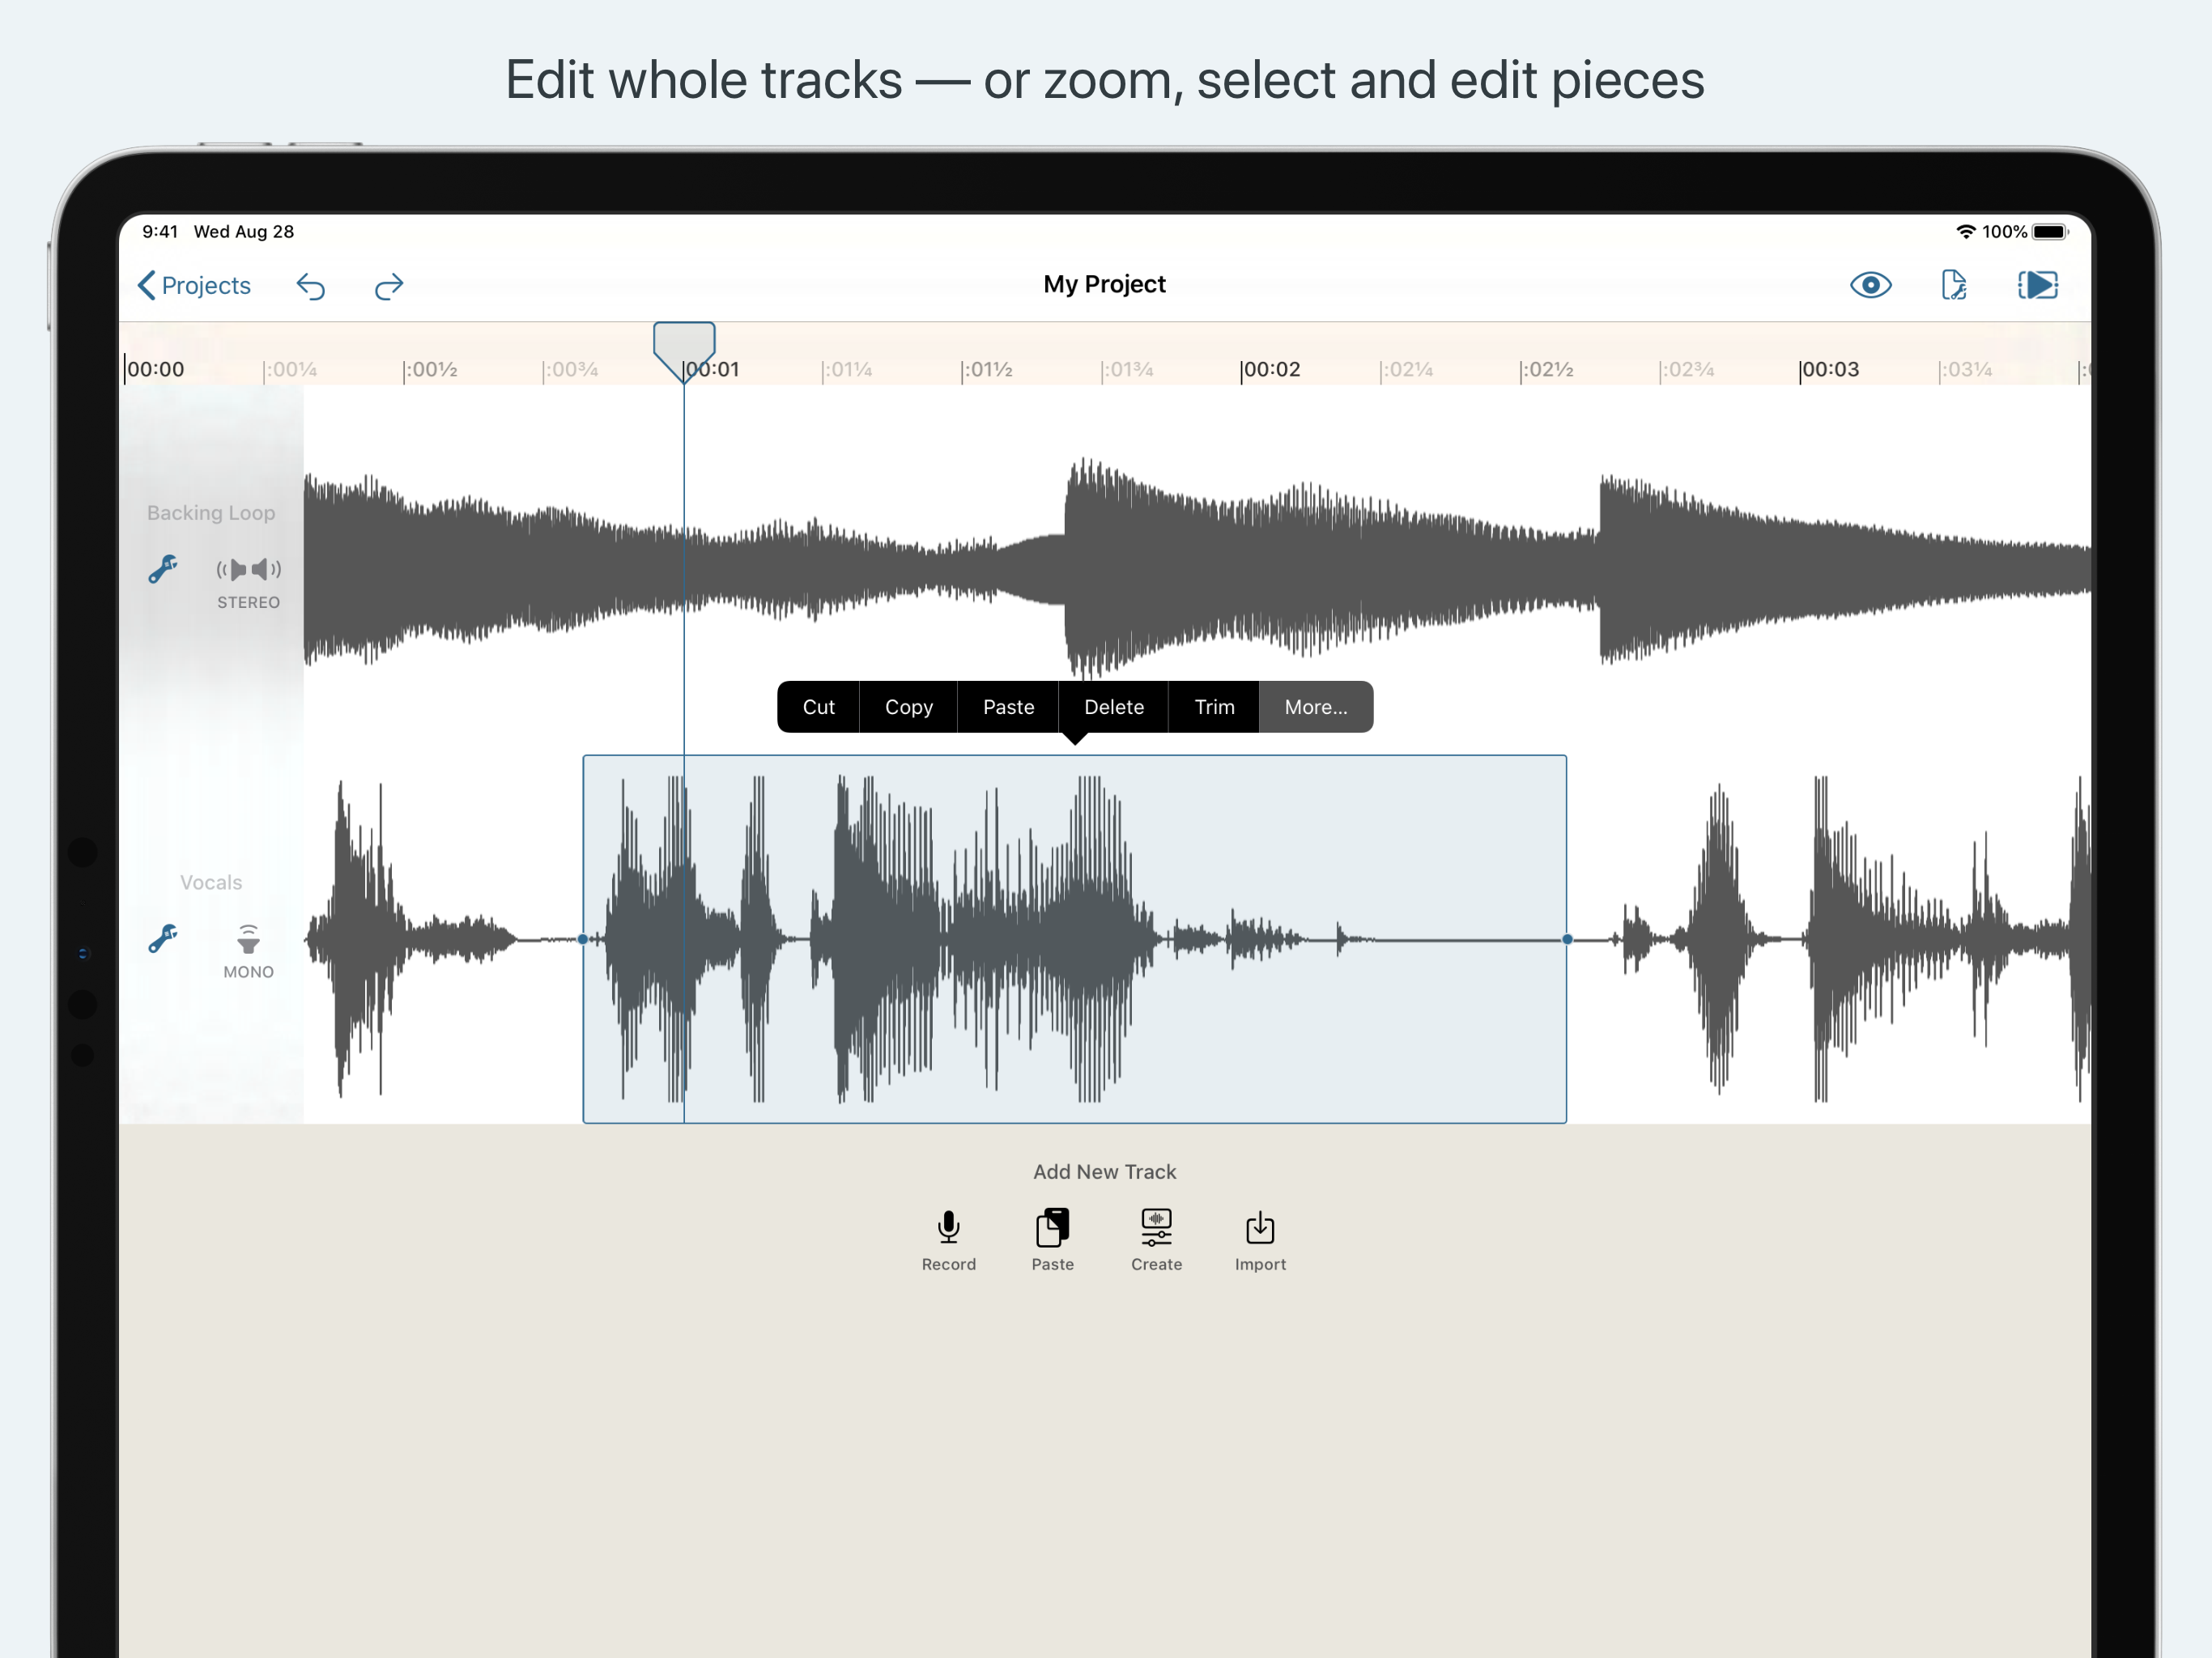Open the document edit icon in top bar
Screen dimensions: 2212x1658
[x=1953, y=286]
